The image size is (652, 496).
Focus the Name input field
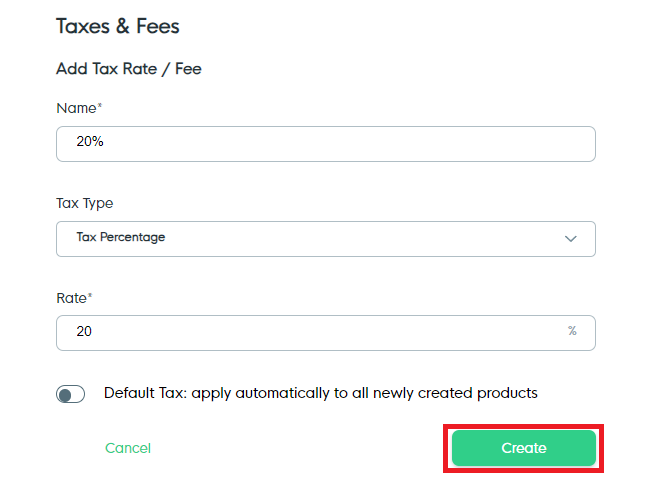coord(325,143)
